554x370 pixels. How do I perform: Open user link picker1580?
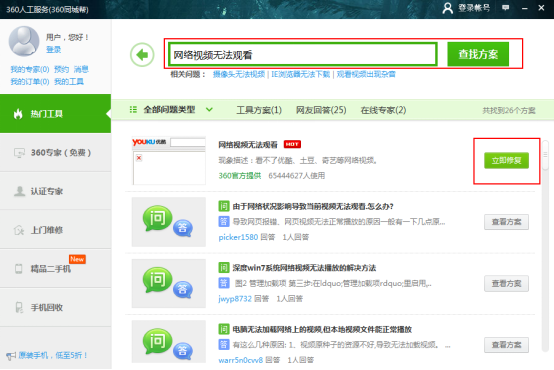tap(238, 237)
